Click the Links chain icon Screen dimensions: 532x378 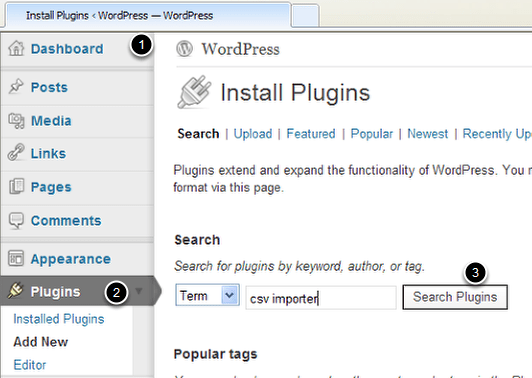click(x=16, y=152)
